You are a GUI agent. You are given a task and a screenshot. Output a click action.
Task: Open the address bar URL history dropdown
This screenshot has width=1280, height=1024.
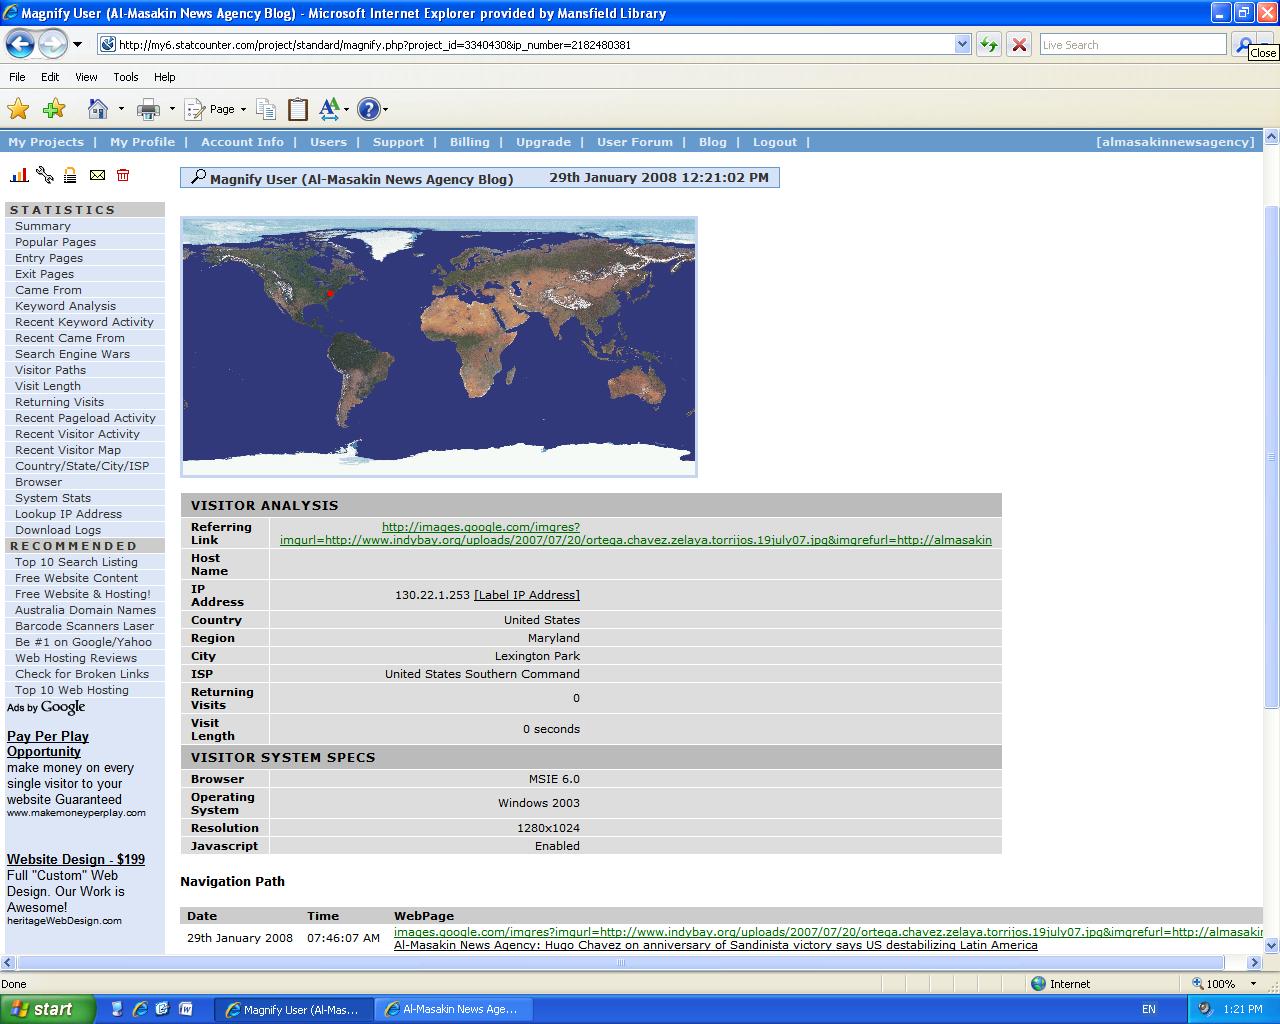(x=962, y=44)
